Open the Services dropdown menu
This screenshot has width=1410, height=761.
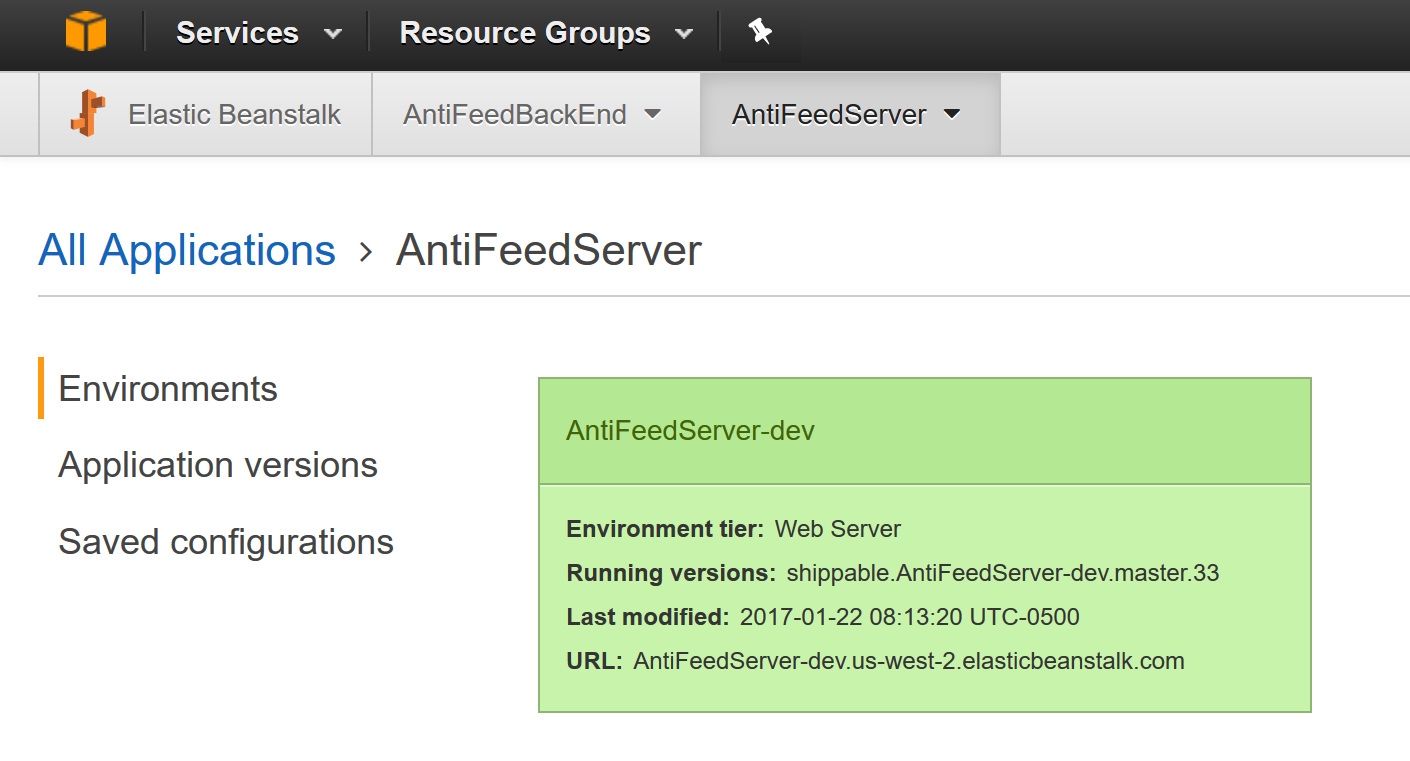[x=258, y=33]
